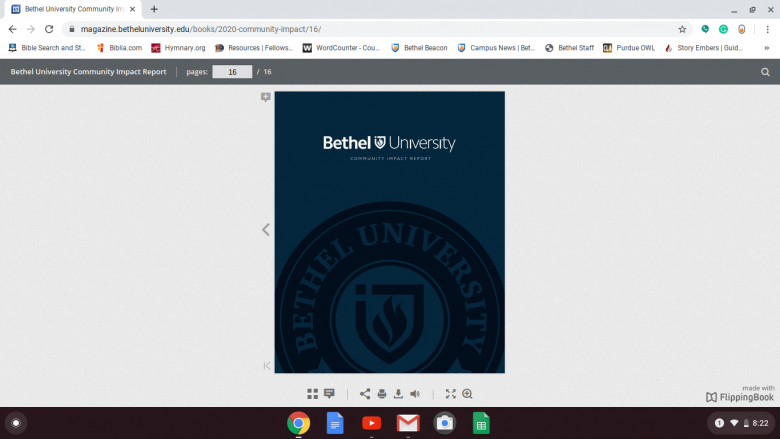Add a note to page
The image size is (780, 439).
pyautogui.click(x=266, y=97)
